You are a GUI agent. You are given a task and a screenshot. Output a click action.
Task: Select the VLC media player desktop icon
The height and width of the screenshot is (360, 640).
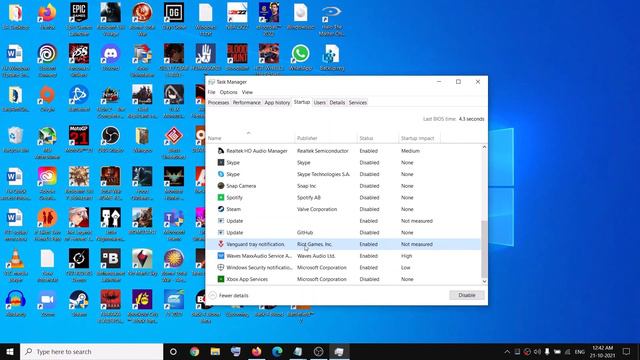16,265
